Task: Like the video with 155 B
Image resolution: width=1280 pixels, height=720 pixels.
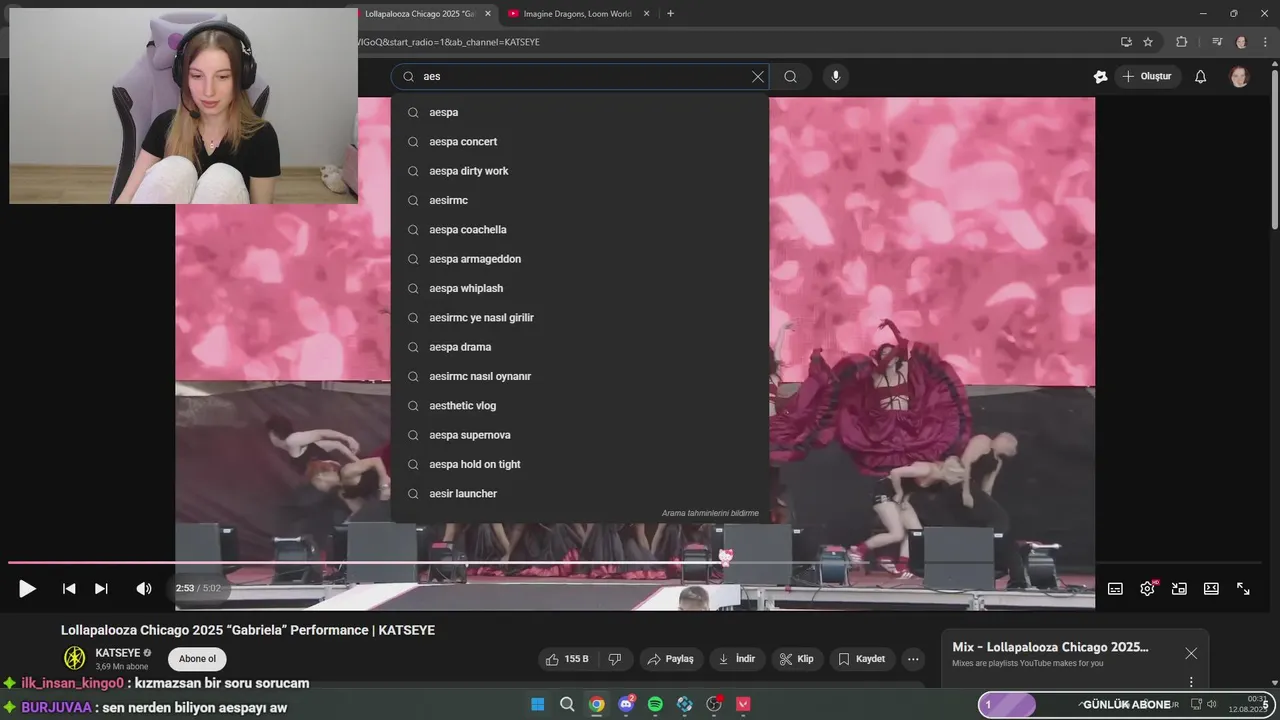Action: pyautogui.click(x=567, y=659)
